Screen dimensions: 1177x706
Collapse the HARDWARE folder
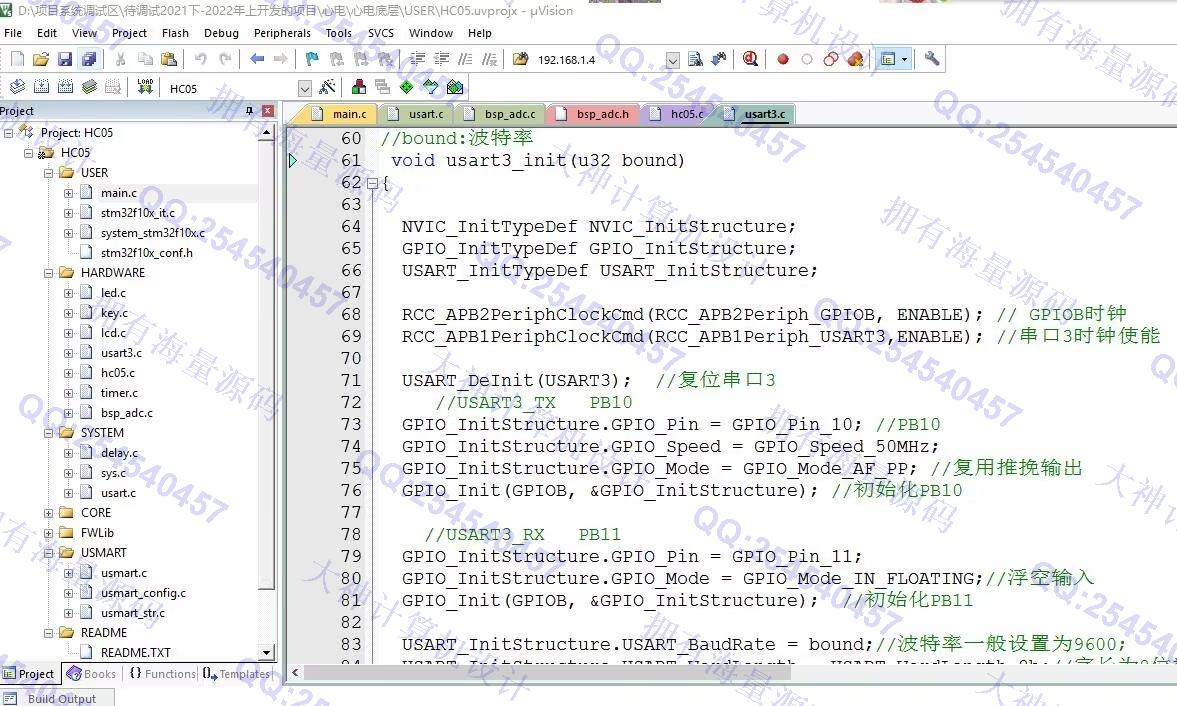(x=48, y=273)
